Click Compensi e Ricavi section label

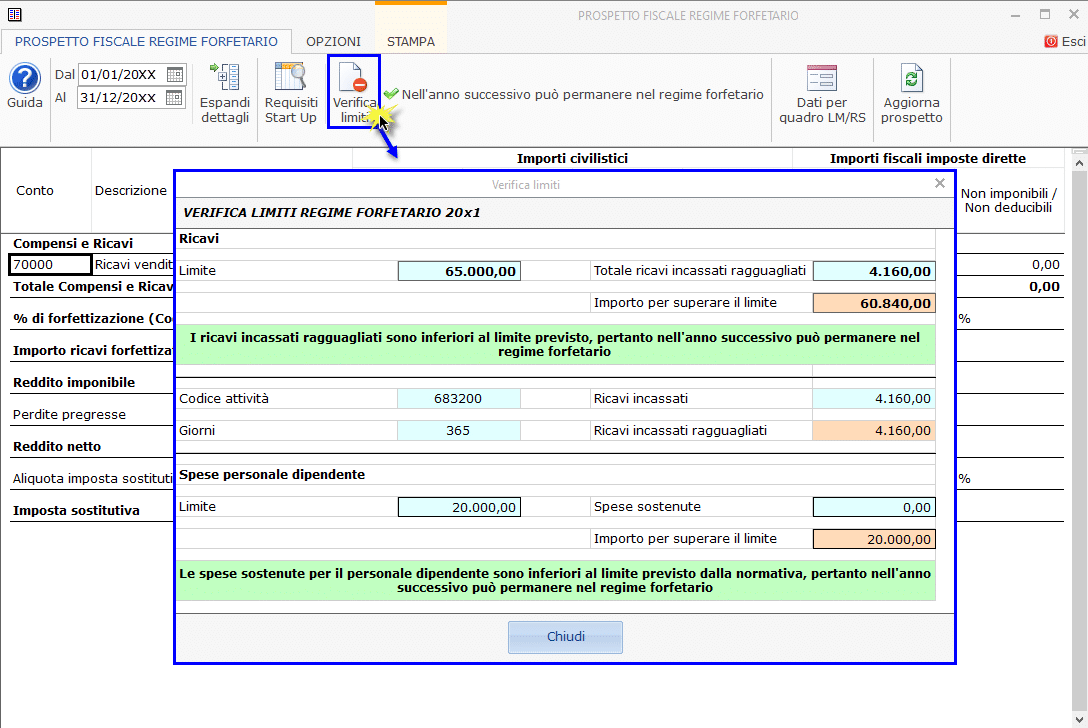73,244
